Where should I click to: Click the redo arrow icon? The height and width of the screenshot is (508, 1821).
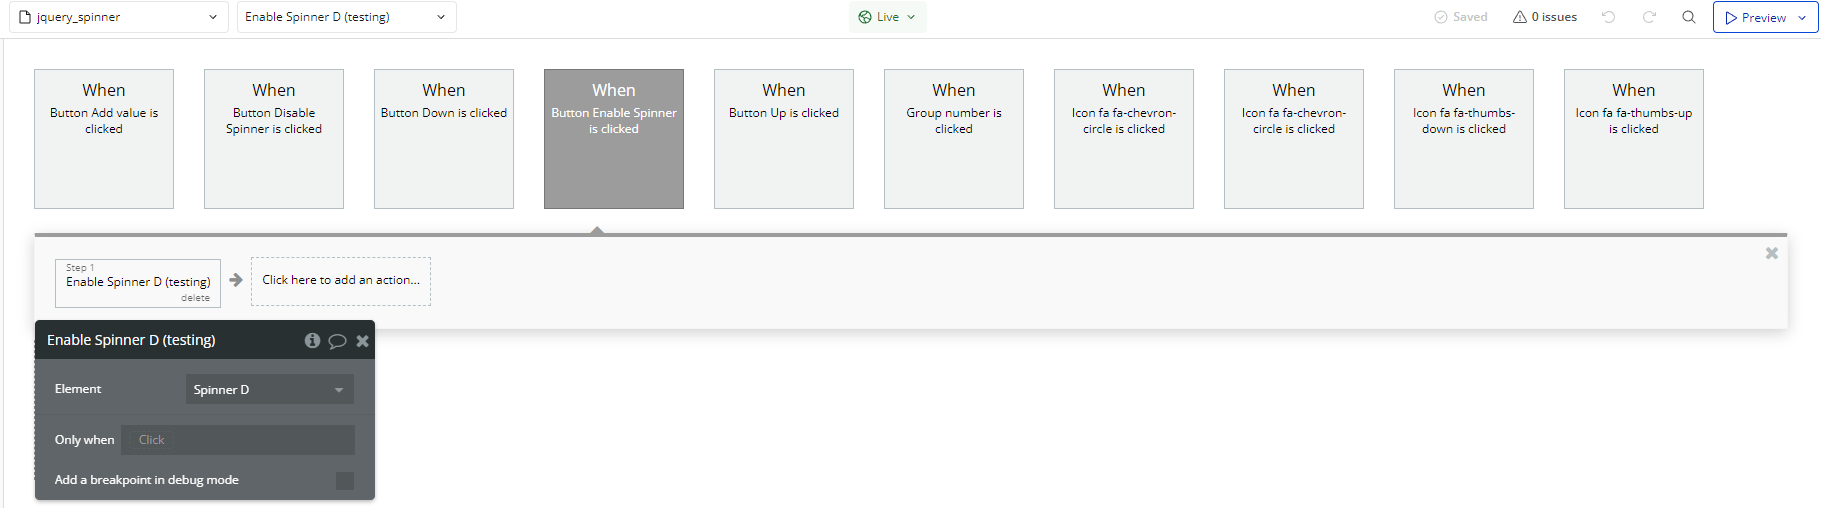coord(1649,17)
